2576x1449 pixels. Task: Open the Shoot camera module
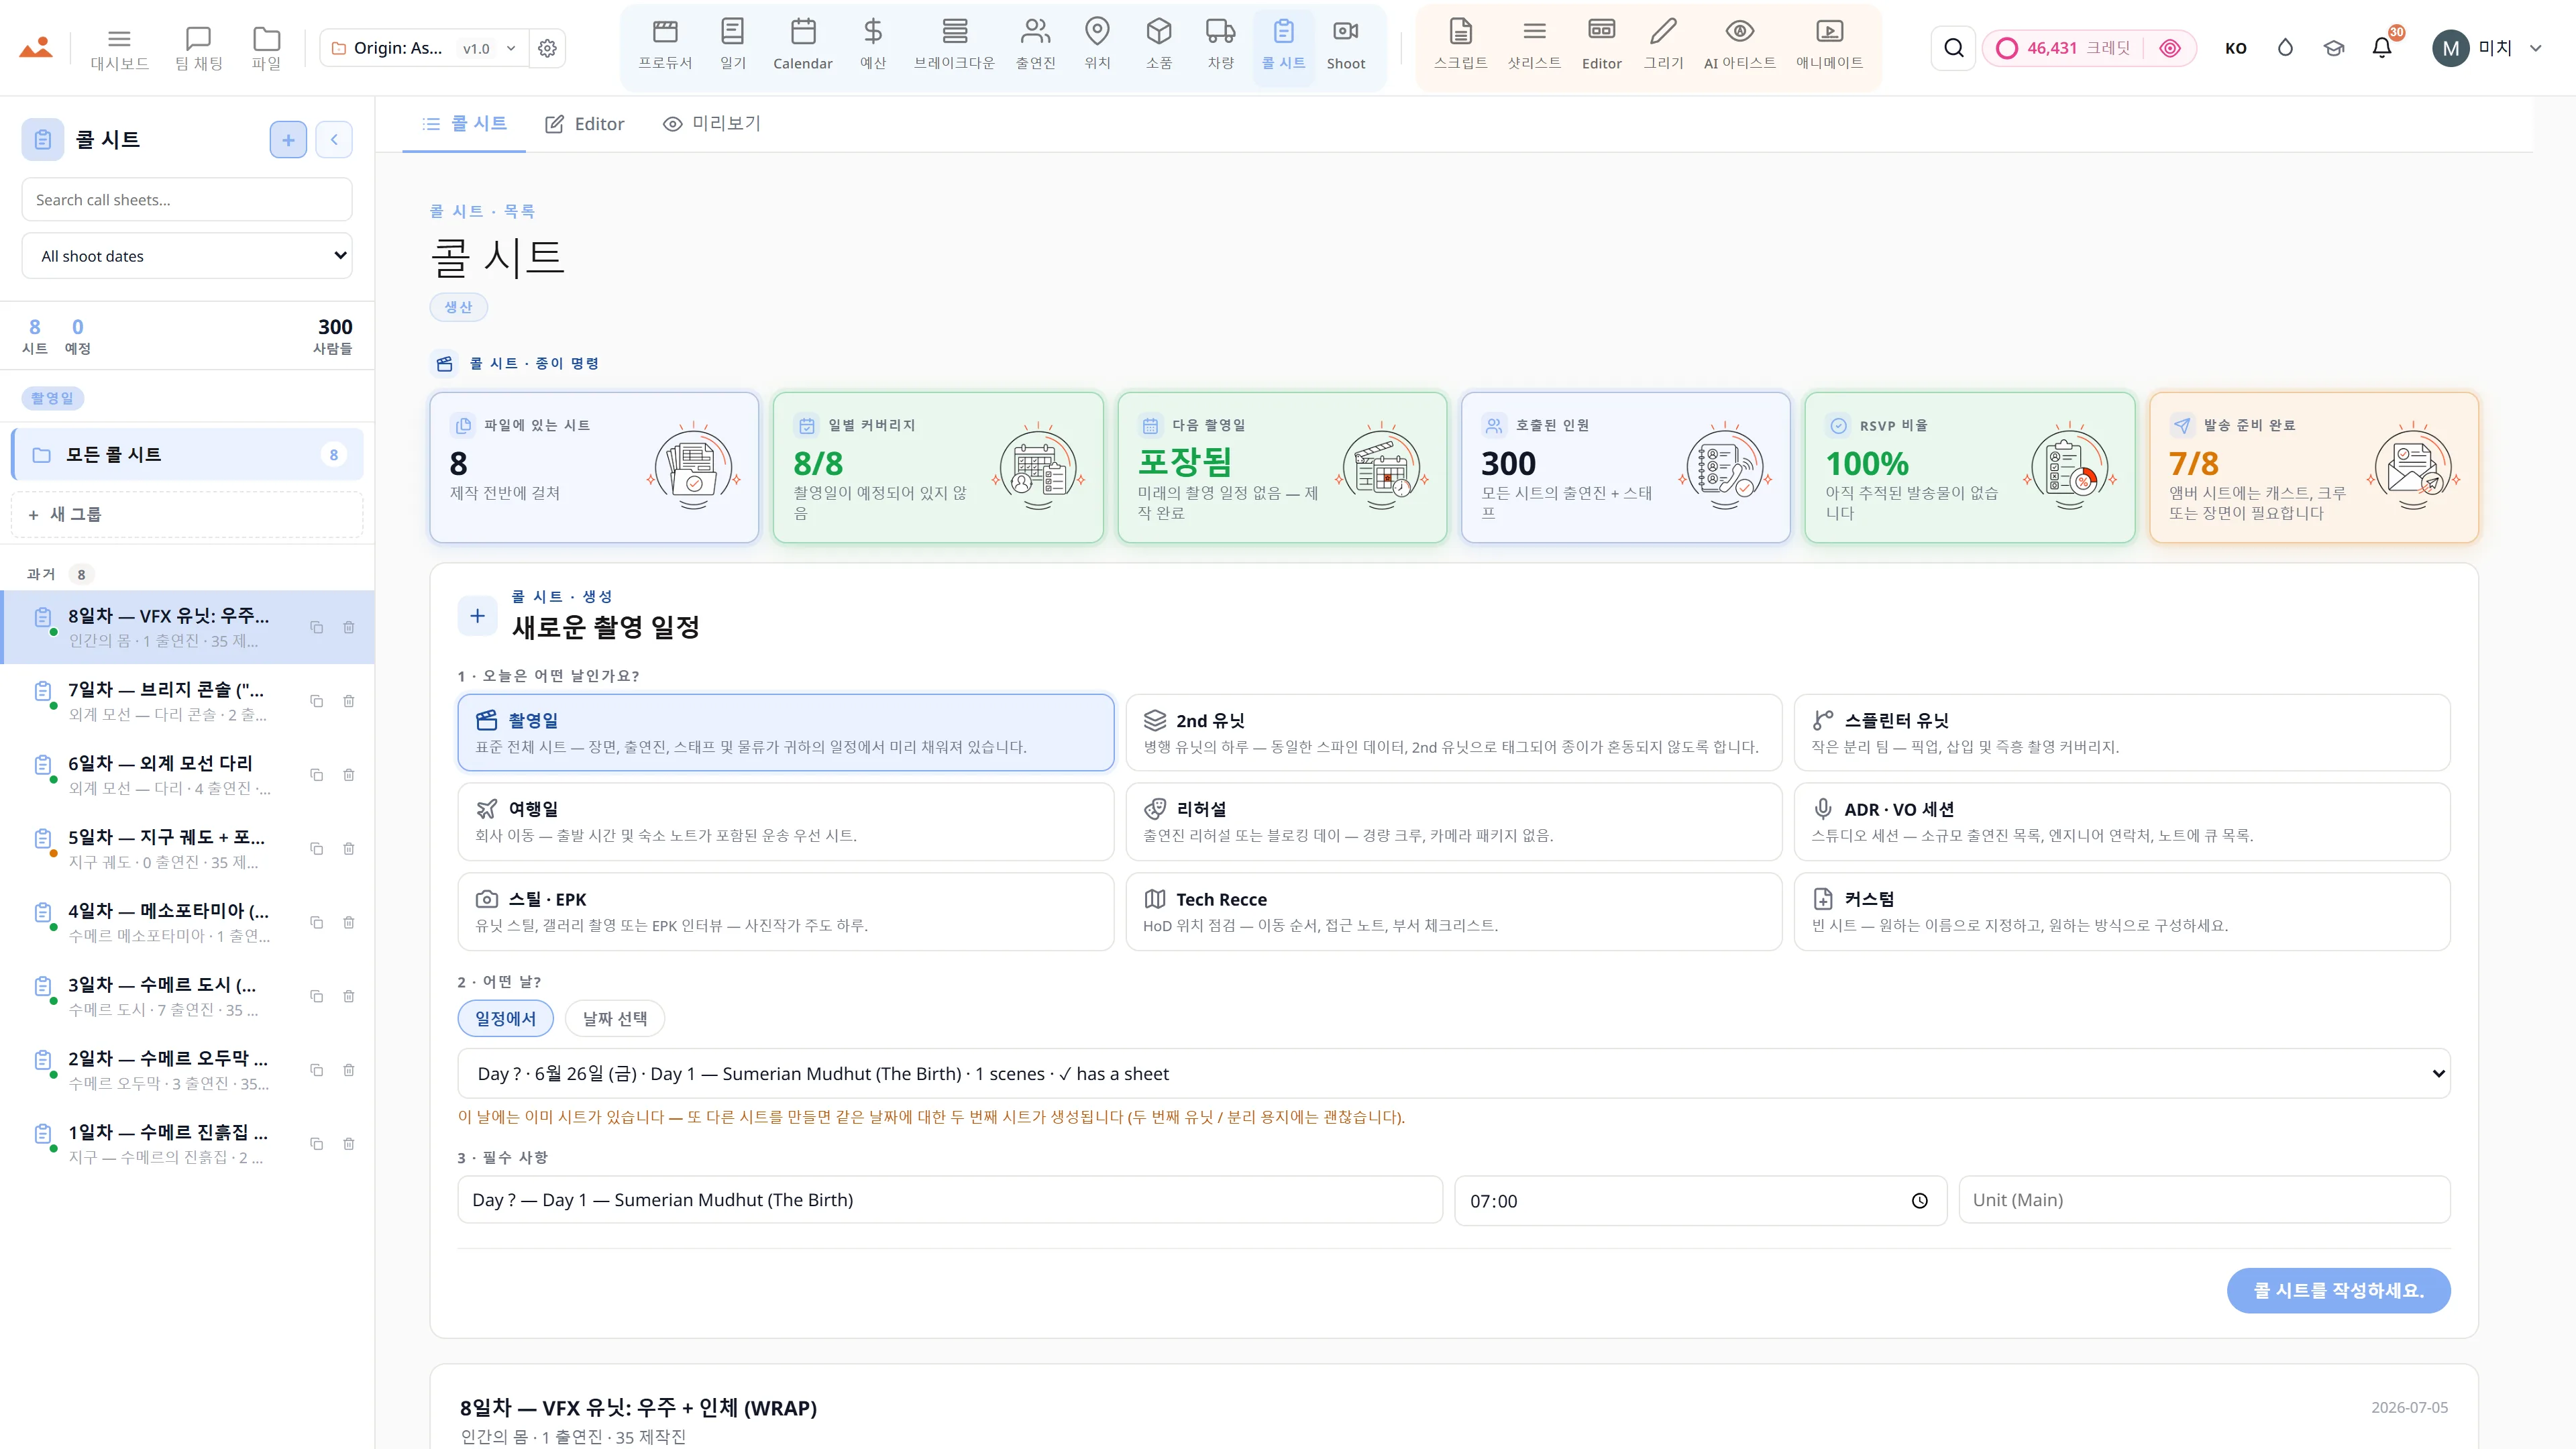click(x=1346, y=46)
